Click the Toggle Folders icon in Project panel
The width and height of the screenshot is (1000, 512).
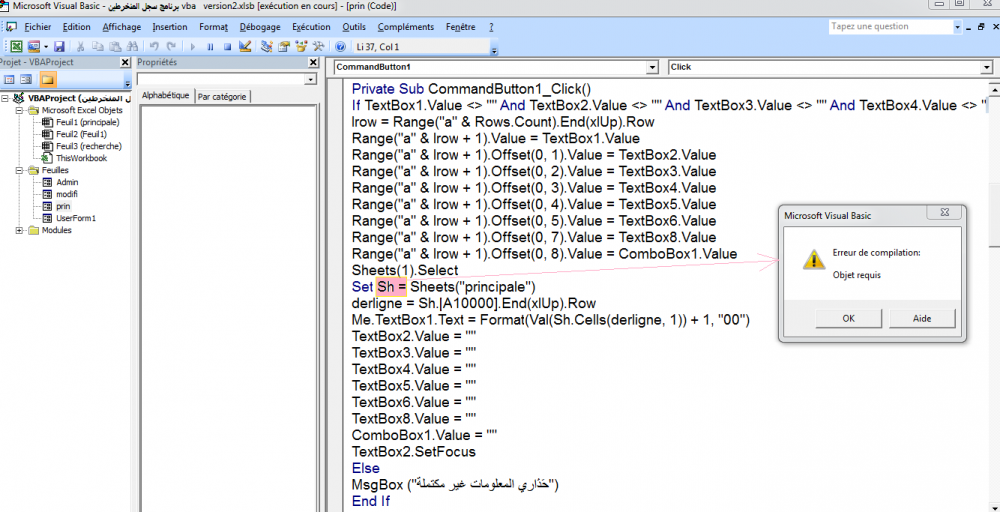coord(48,80)
